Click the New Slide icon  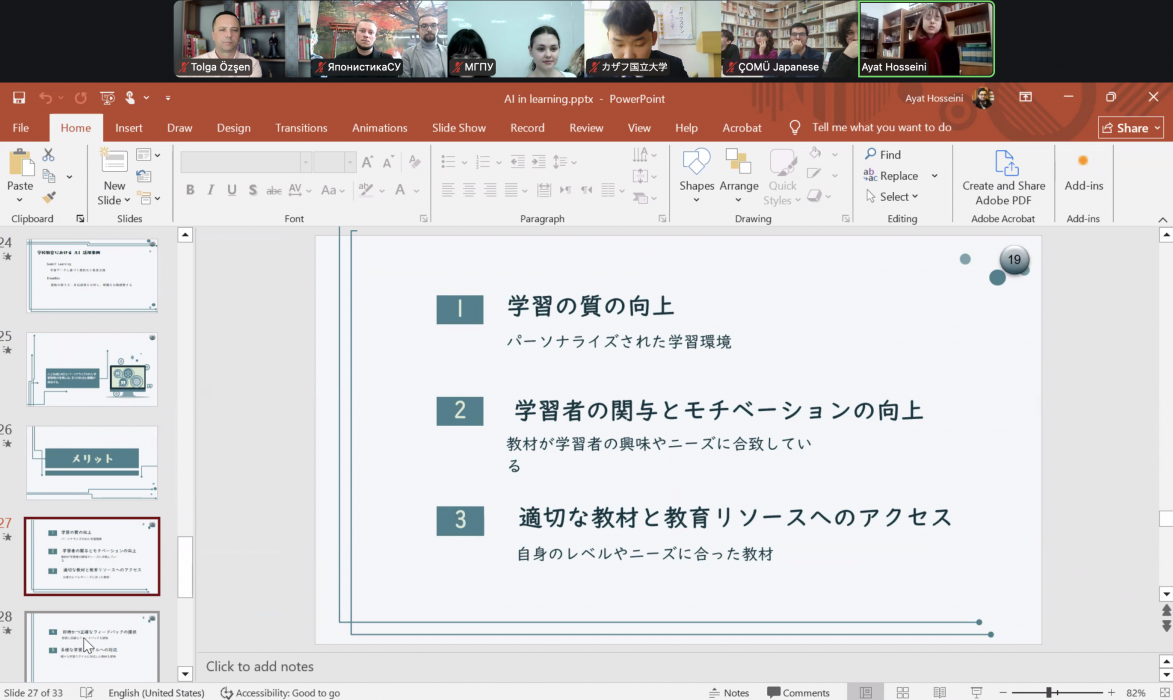pyautogui.click(x=114, y=160)
